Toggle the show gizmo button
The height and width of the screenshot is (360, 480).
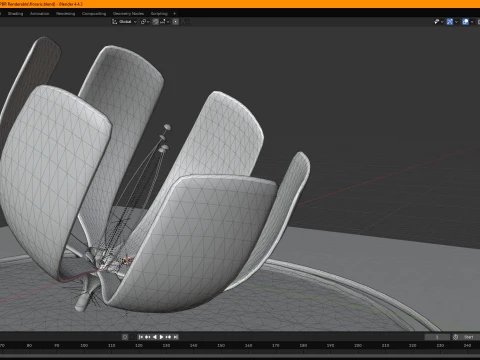tap(450, 22)
